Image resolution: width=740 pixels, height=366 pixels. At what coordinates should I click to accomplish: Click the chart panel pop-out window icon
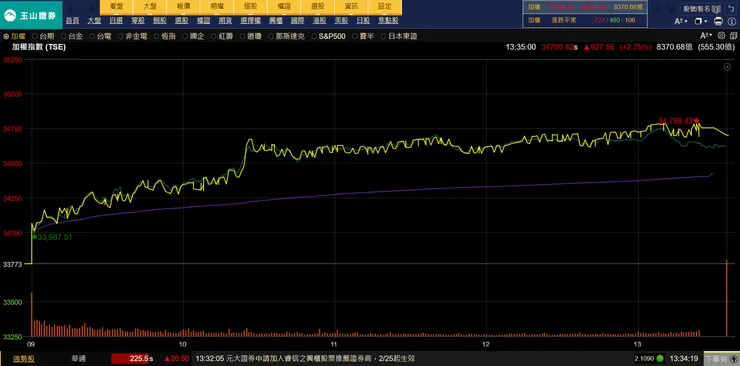[x=732, y=35]
